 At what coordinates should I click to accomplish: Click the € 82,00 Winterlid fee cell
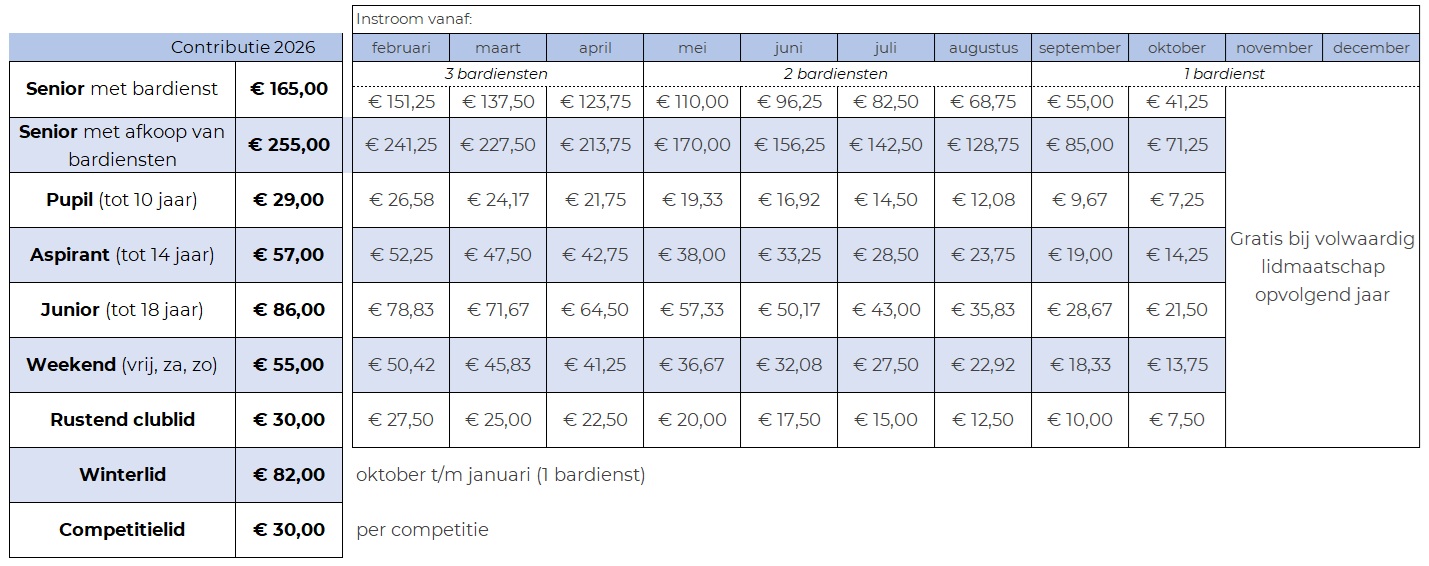tap(289, 475)
